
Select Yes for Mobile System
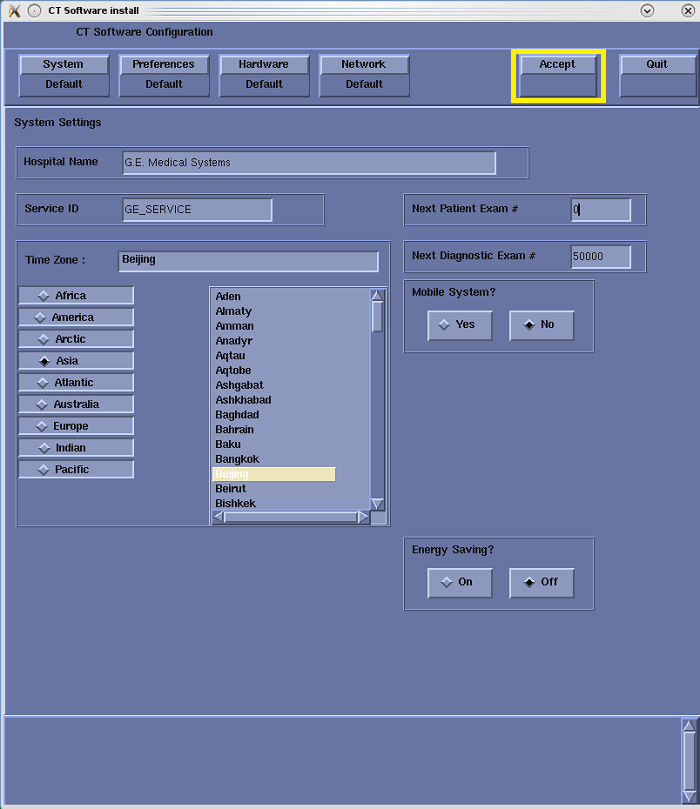coord(459,325)
